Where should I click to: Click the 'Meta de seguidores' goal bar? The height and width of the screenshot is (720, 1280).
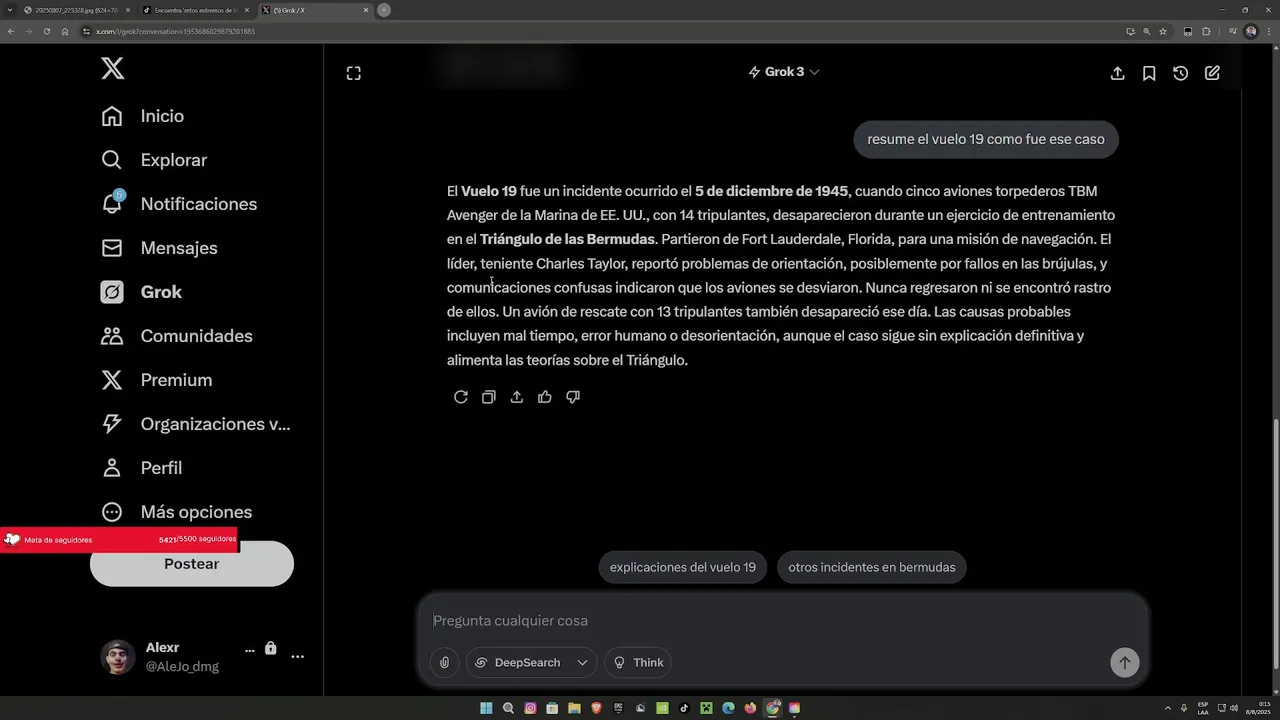pos(119,540)
